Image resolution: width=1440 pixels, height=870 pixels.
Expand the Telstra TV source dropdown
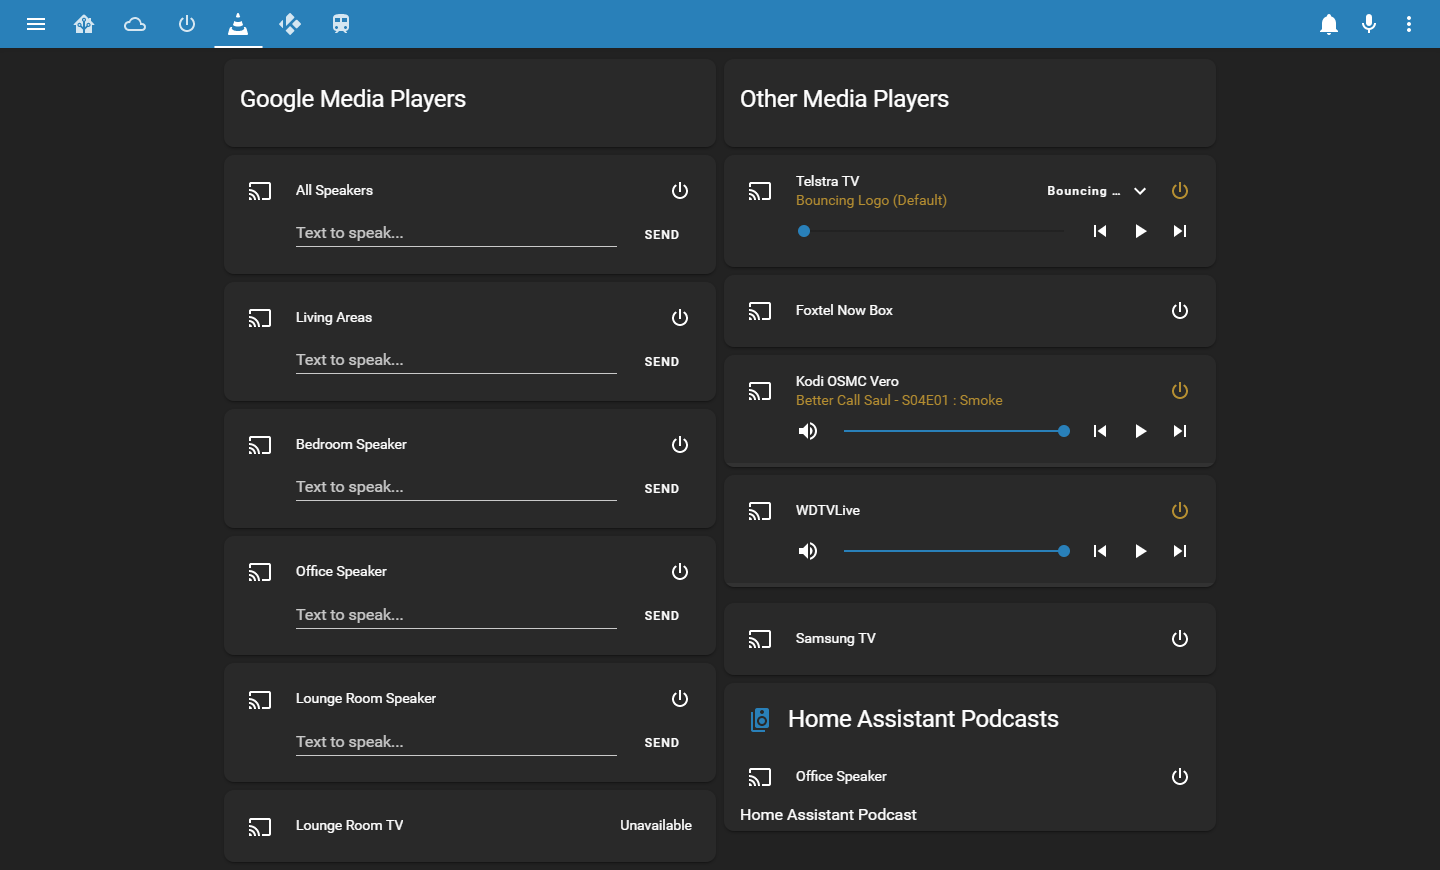pos(1140,191)
